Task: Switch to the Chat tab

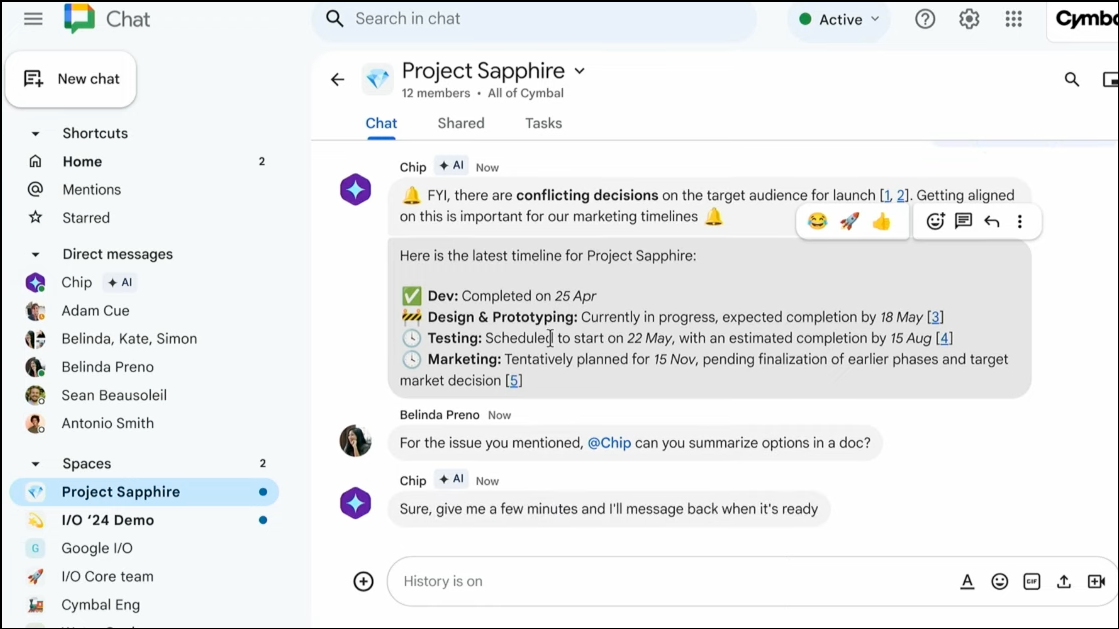Action: [x=381, y=124]
